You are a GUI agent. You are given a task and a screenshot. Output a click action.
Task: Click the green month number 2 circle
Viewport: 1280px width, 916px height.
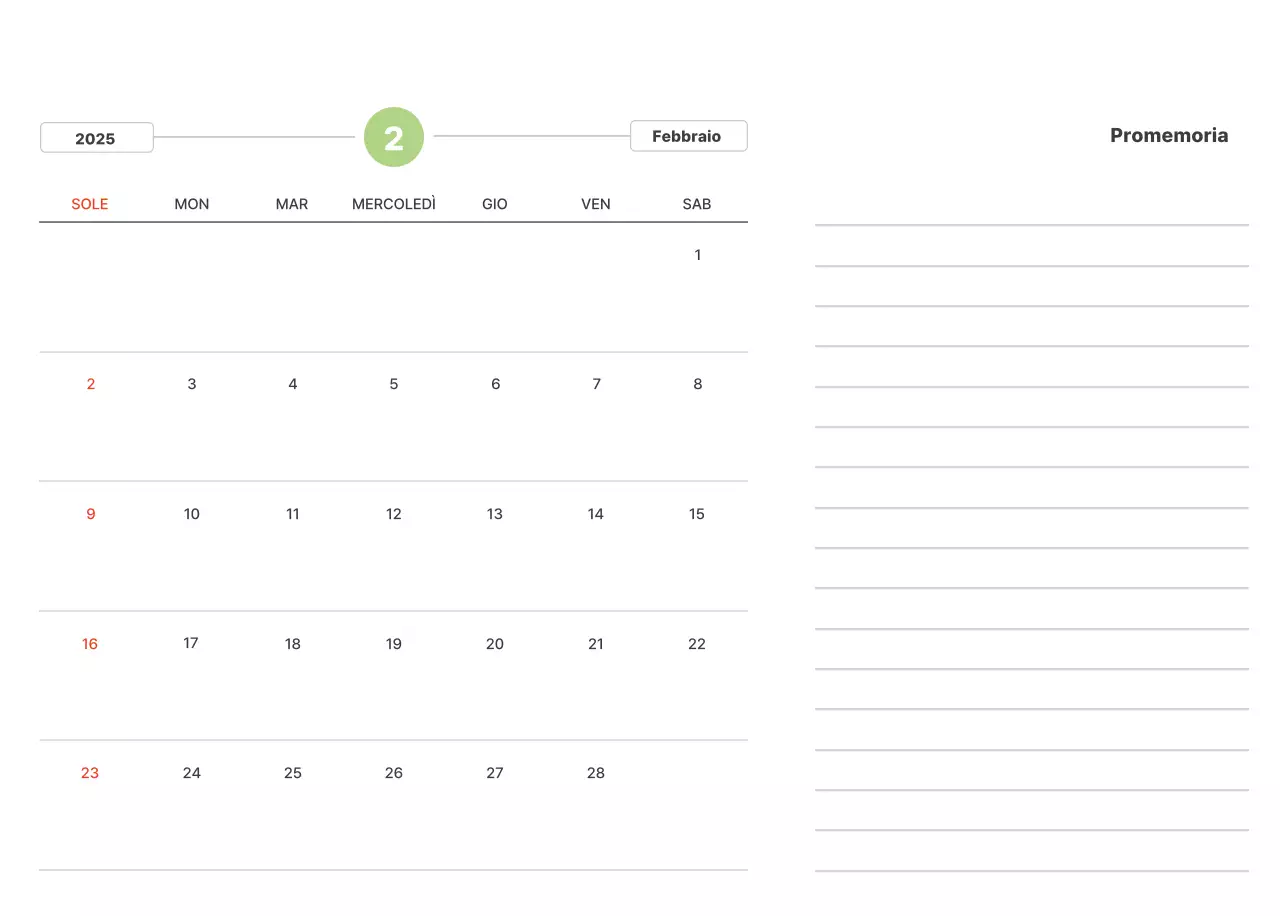(394, 137)
